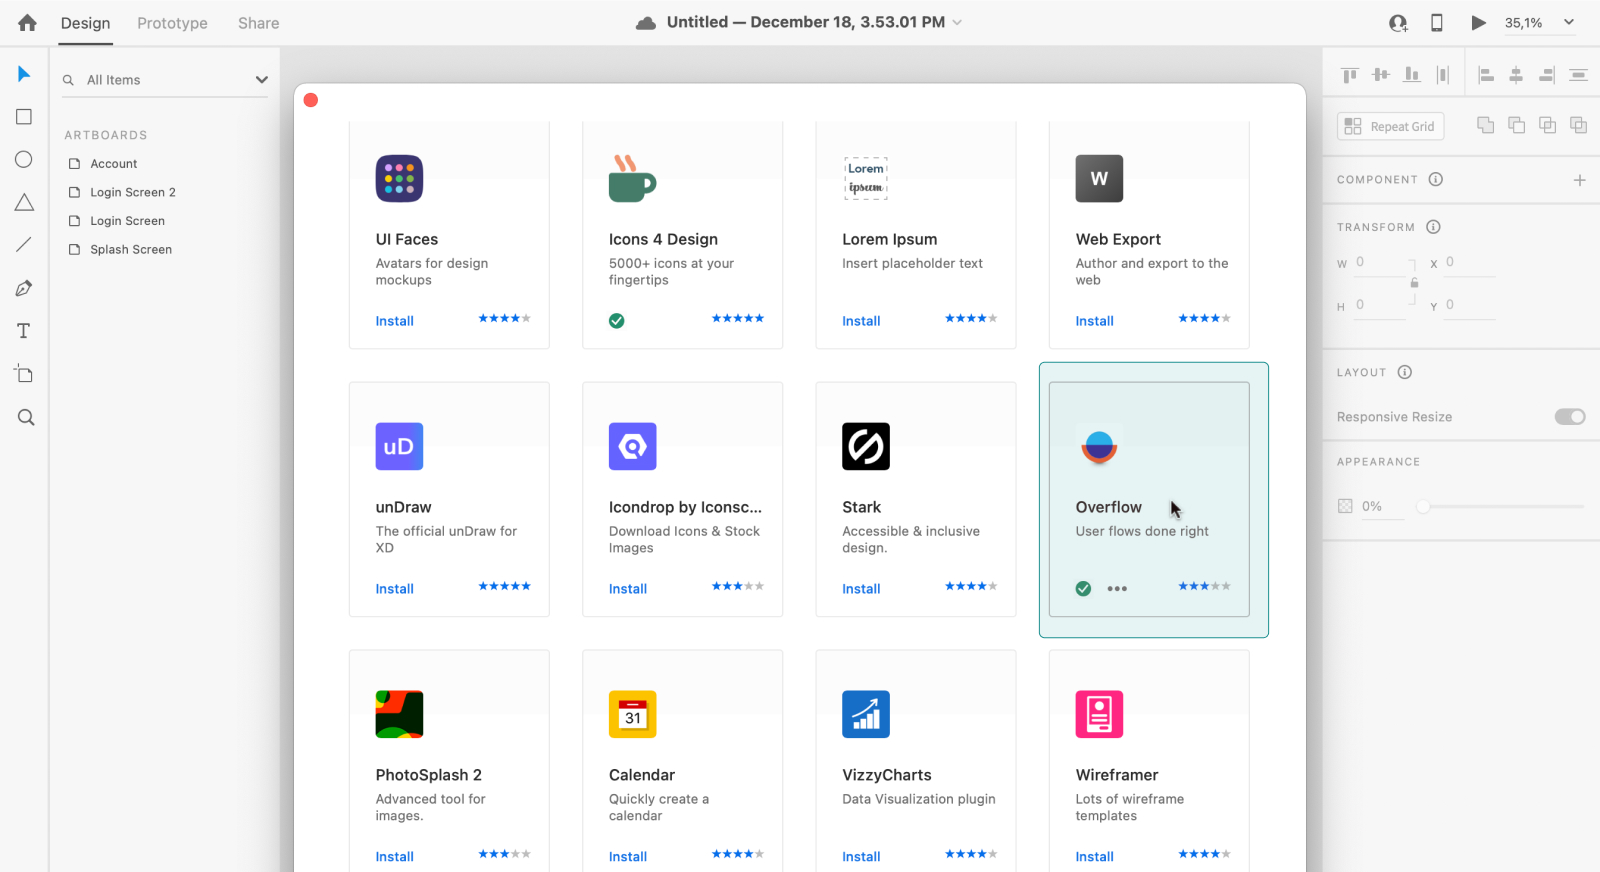Select the Select (arrow) tool
The image size is (1600, 872).
pyautogui.click(x=24, y=74)
